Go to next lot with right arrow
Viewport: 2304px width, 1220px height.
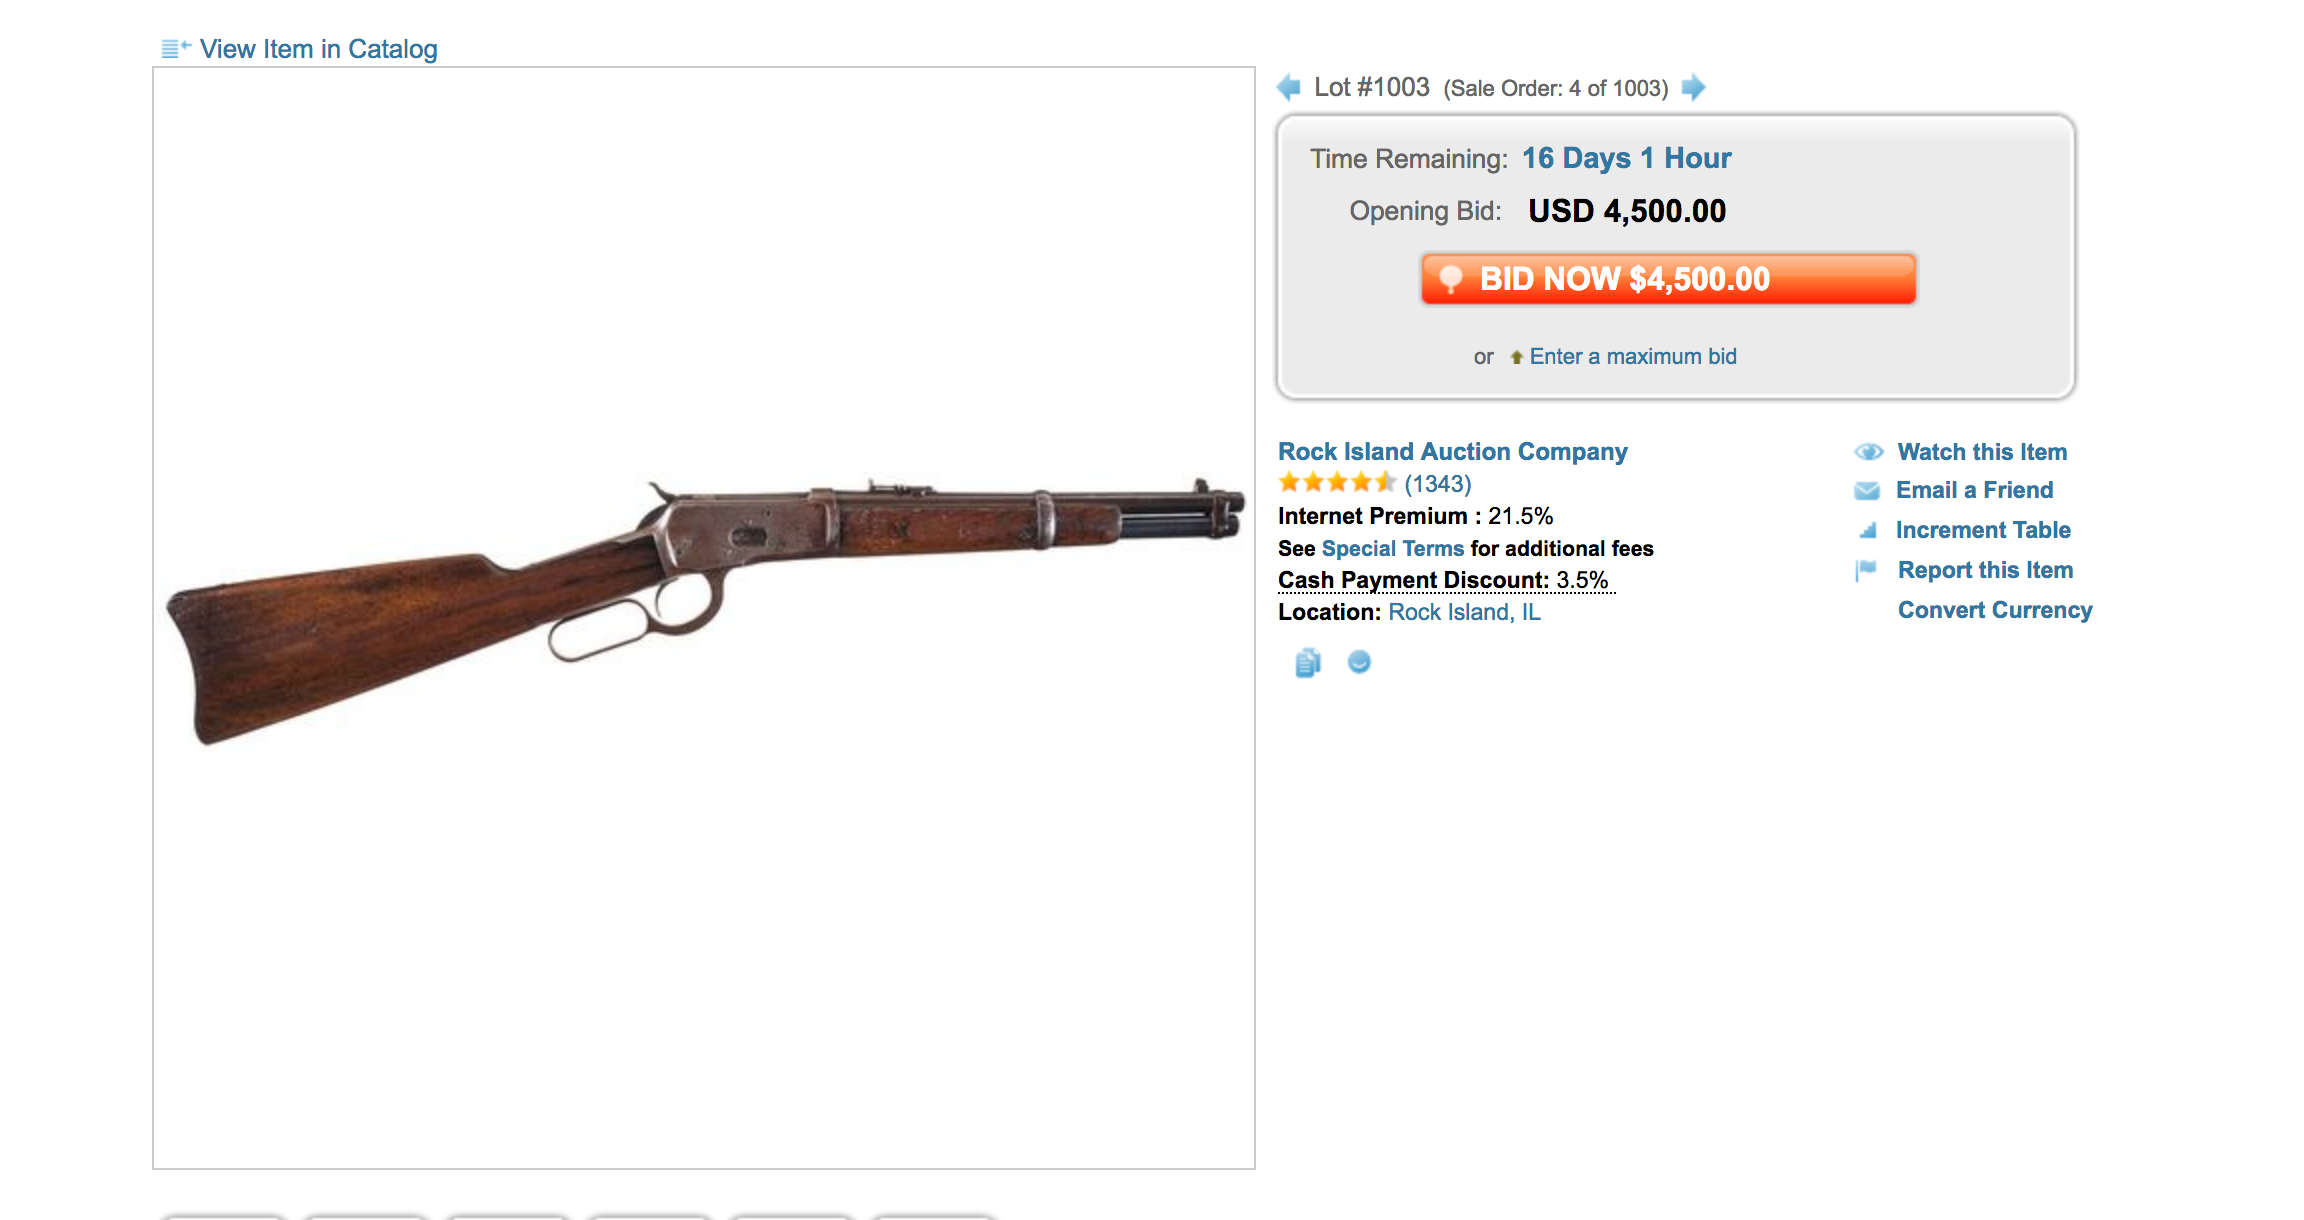(x=1693, y=88)
